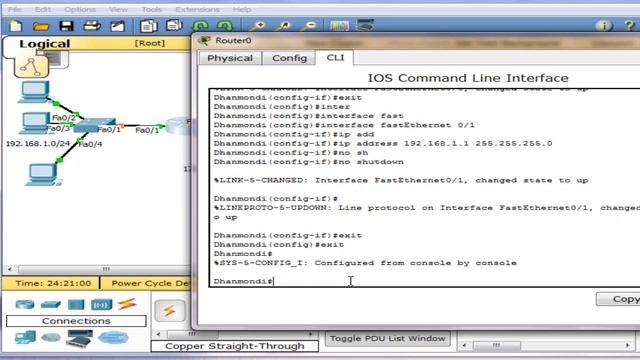Viewport: 640px width, 360px height.
Task: Select the Switches device category
Action: pyautogui.click(x=51, y=304)
